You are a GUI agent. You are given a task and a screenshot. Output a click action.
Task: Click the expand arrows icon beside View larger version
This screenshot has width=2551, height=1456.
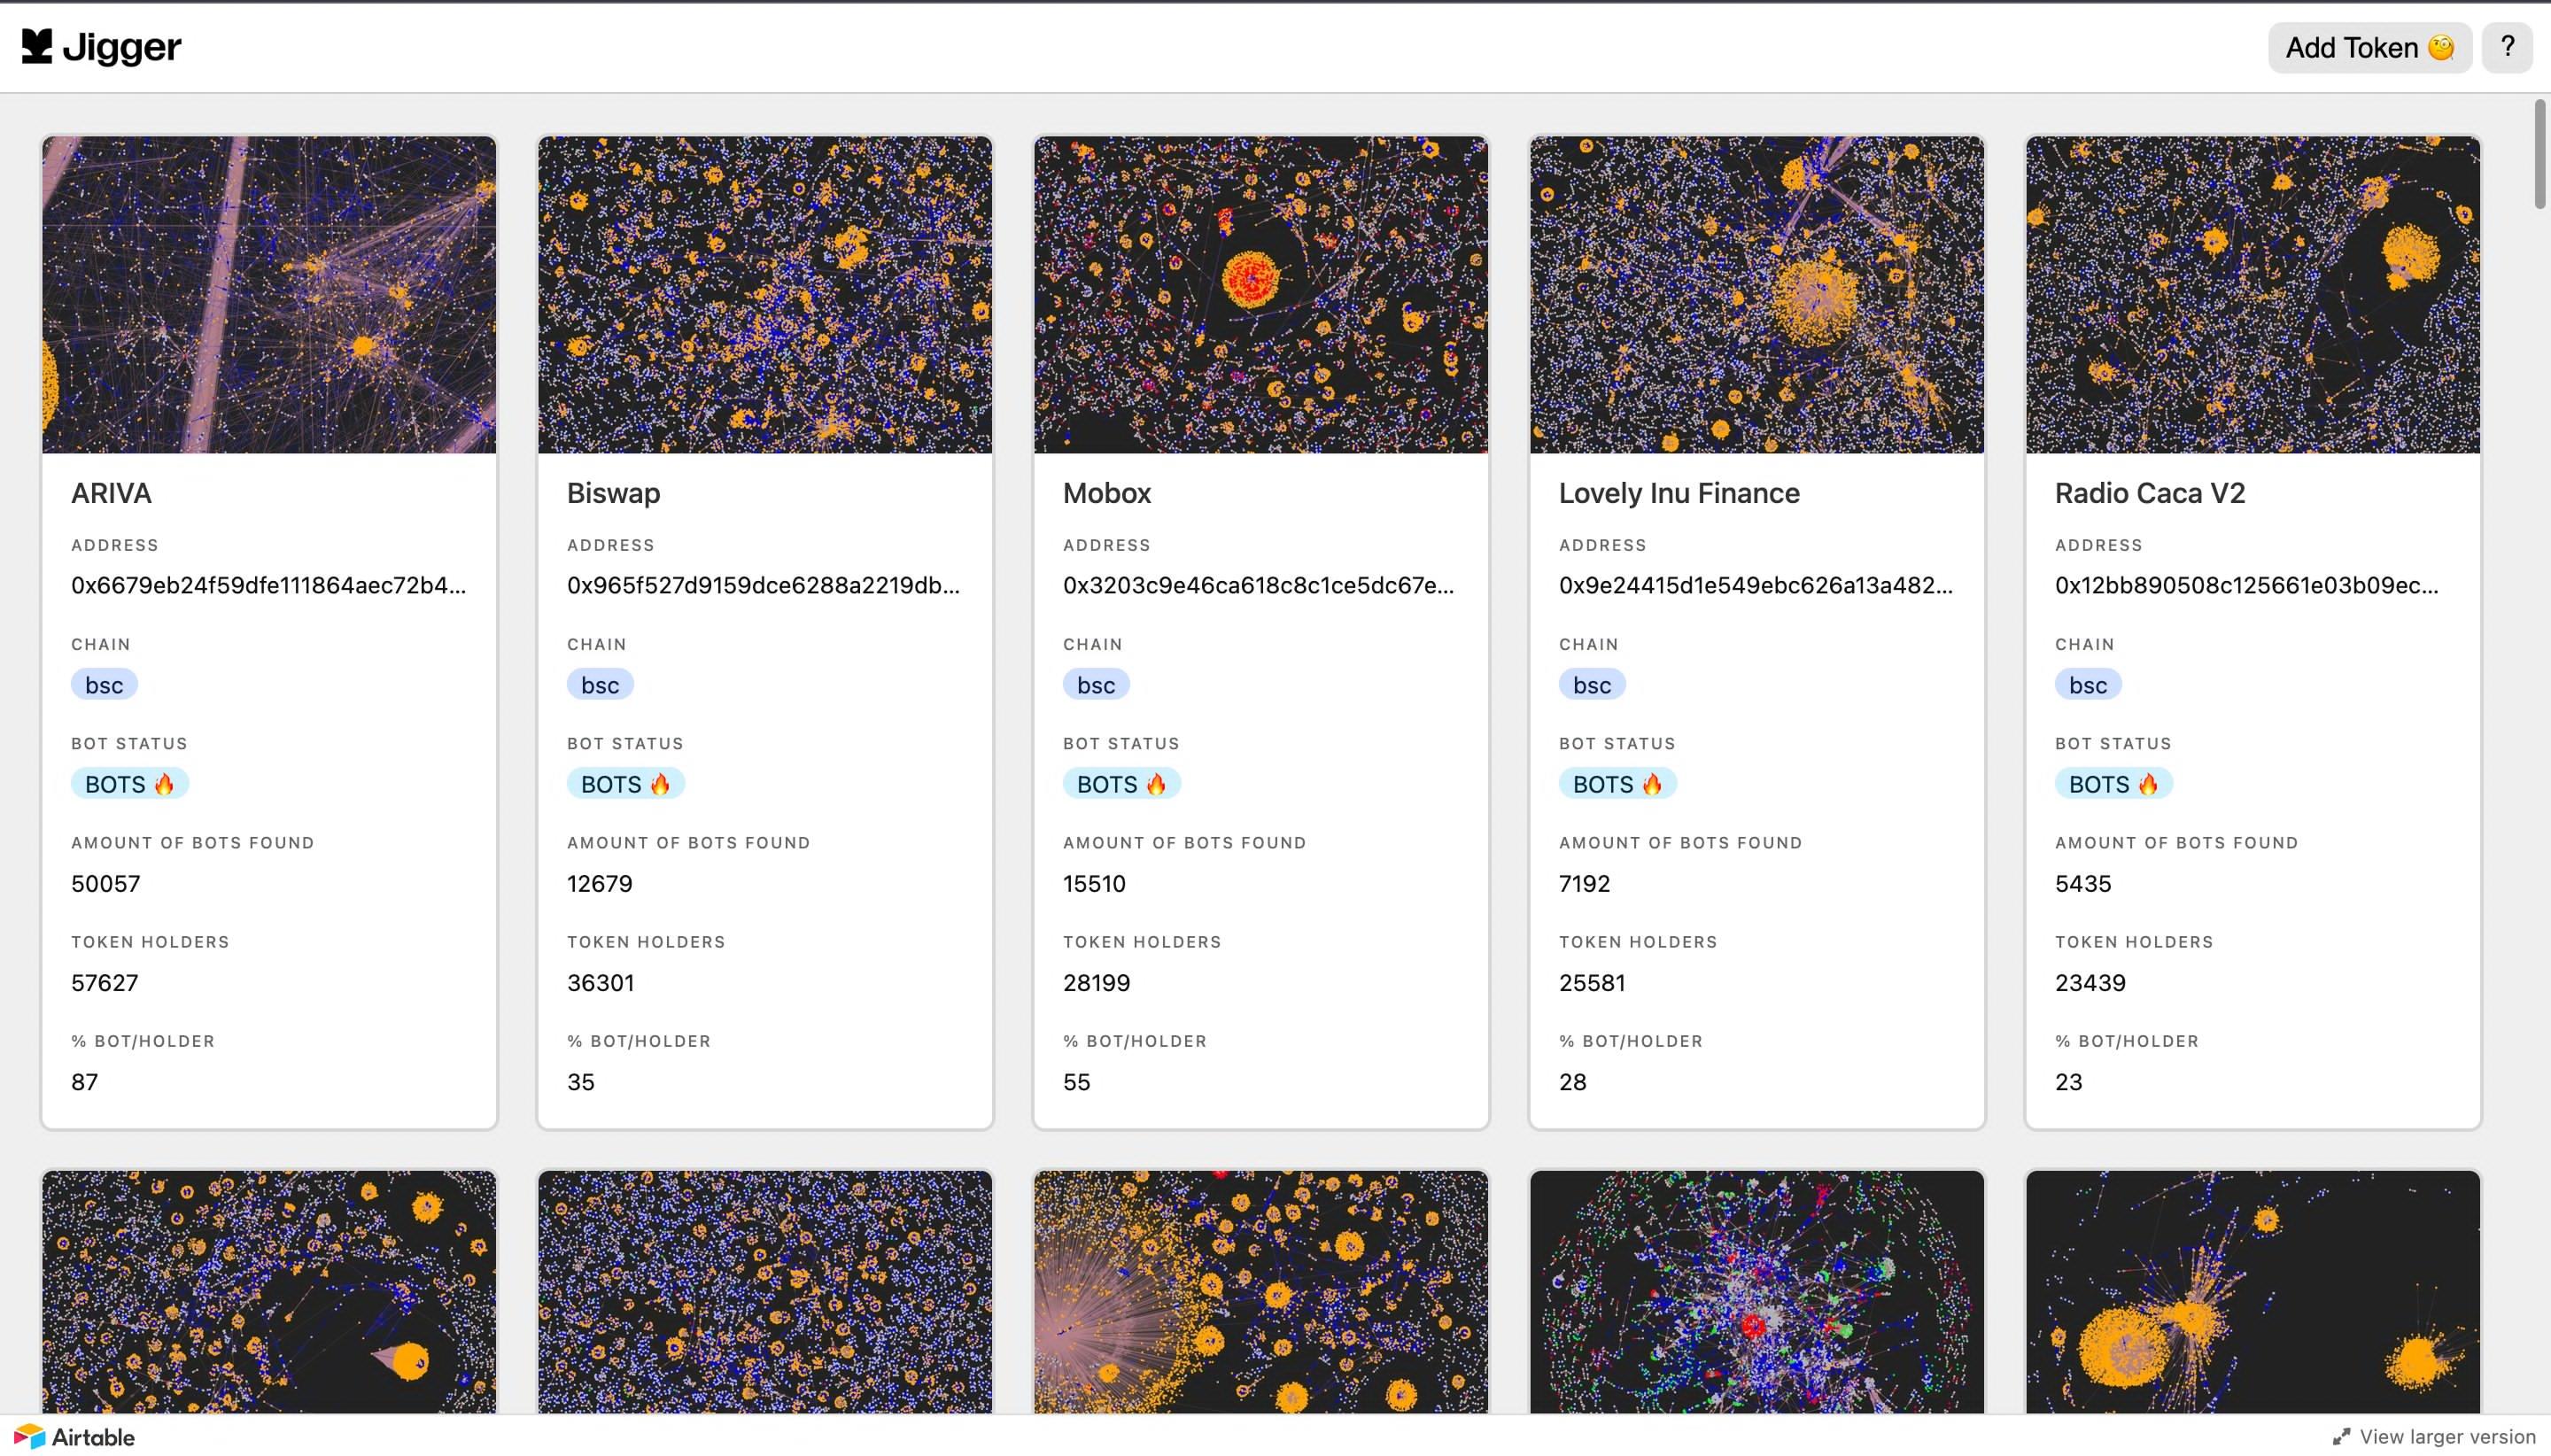point(2341,1437)
